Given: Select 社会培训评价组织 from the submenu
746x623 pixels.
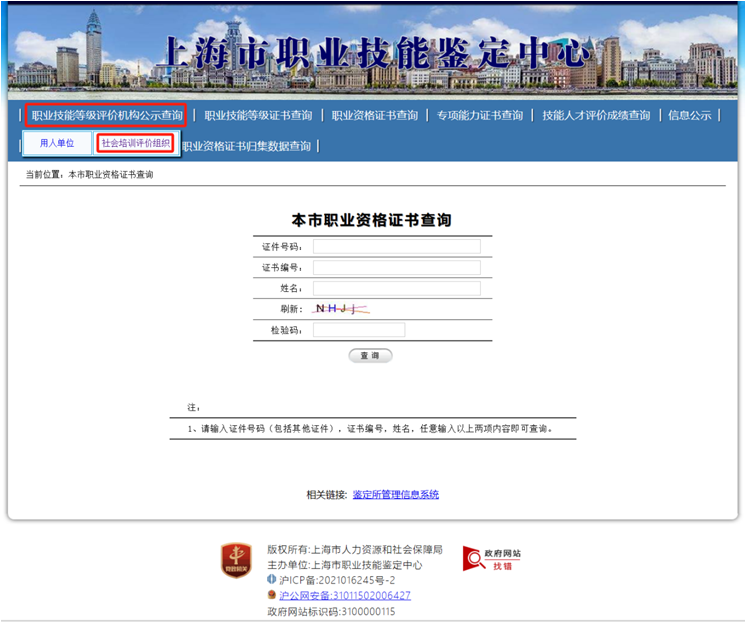Looking at the screenshot, I should (x=136, y=143).
